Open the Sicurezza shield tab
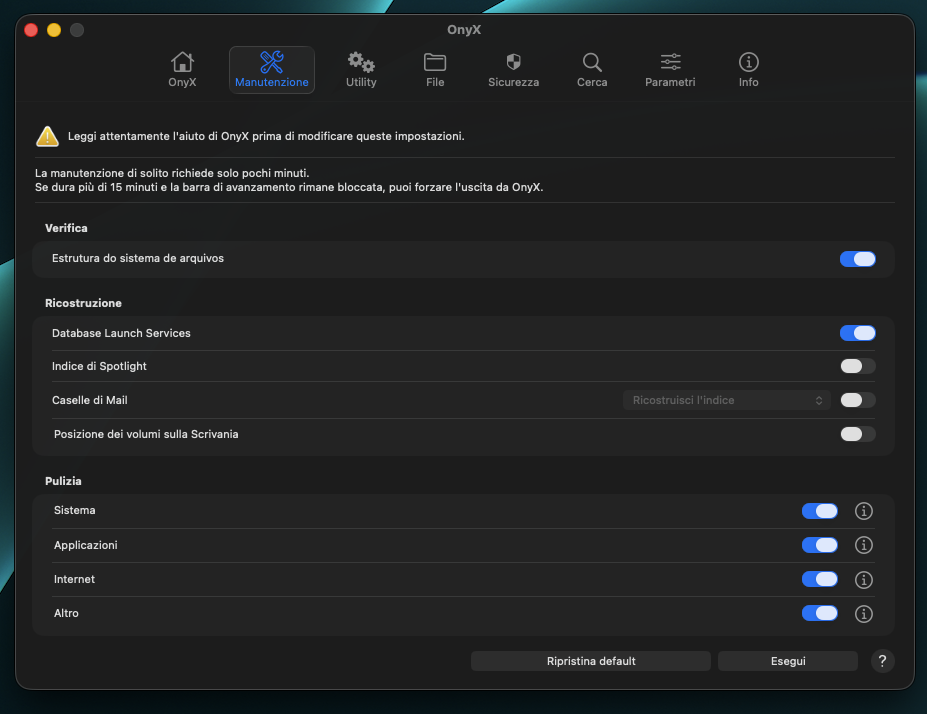Screen dimensions: 927x714 pos(513,70)
